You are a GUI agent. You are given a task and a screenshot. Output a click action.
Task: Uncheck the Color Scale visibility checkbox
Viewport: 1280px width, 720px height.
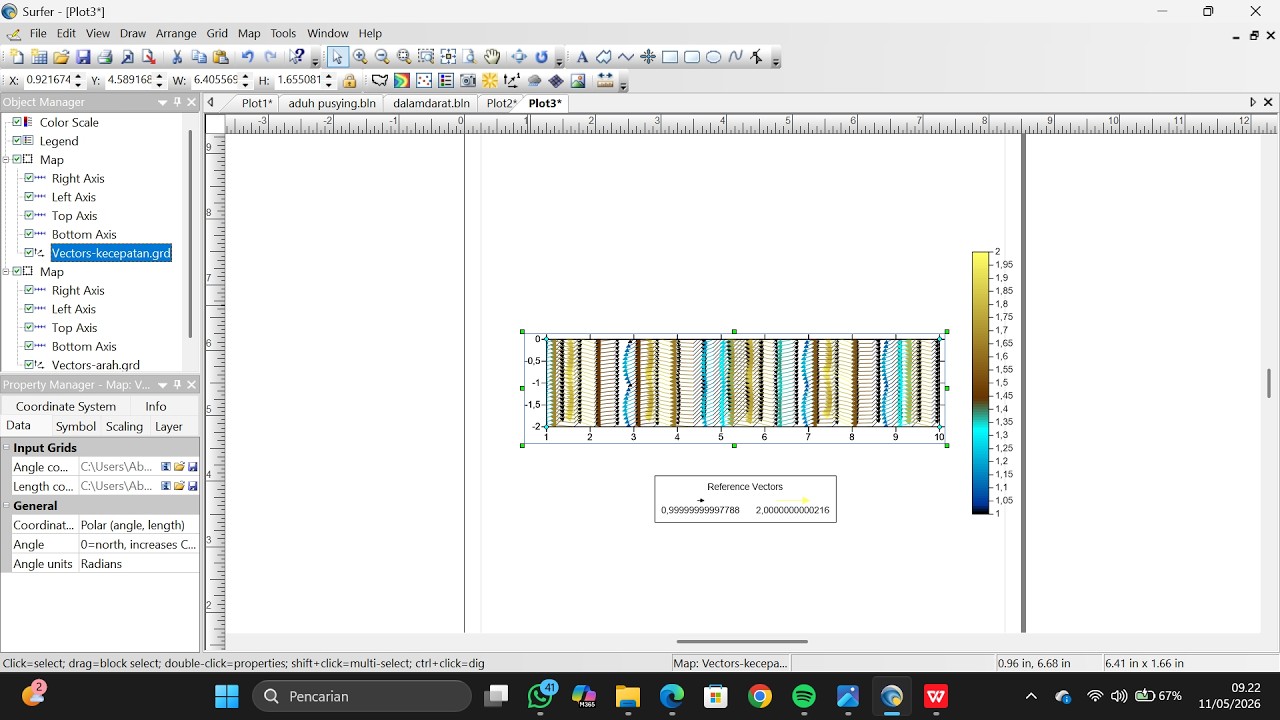click(17, 122)
